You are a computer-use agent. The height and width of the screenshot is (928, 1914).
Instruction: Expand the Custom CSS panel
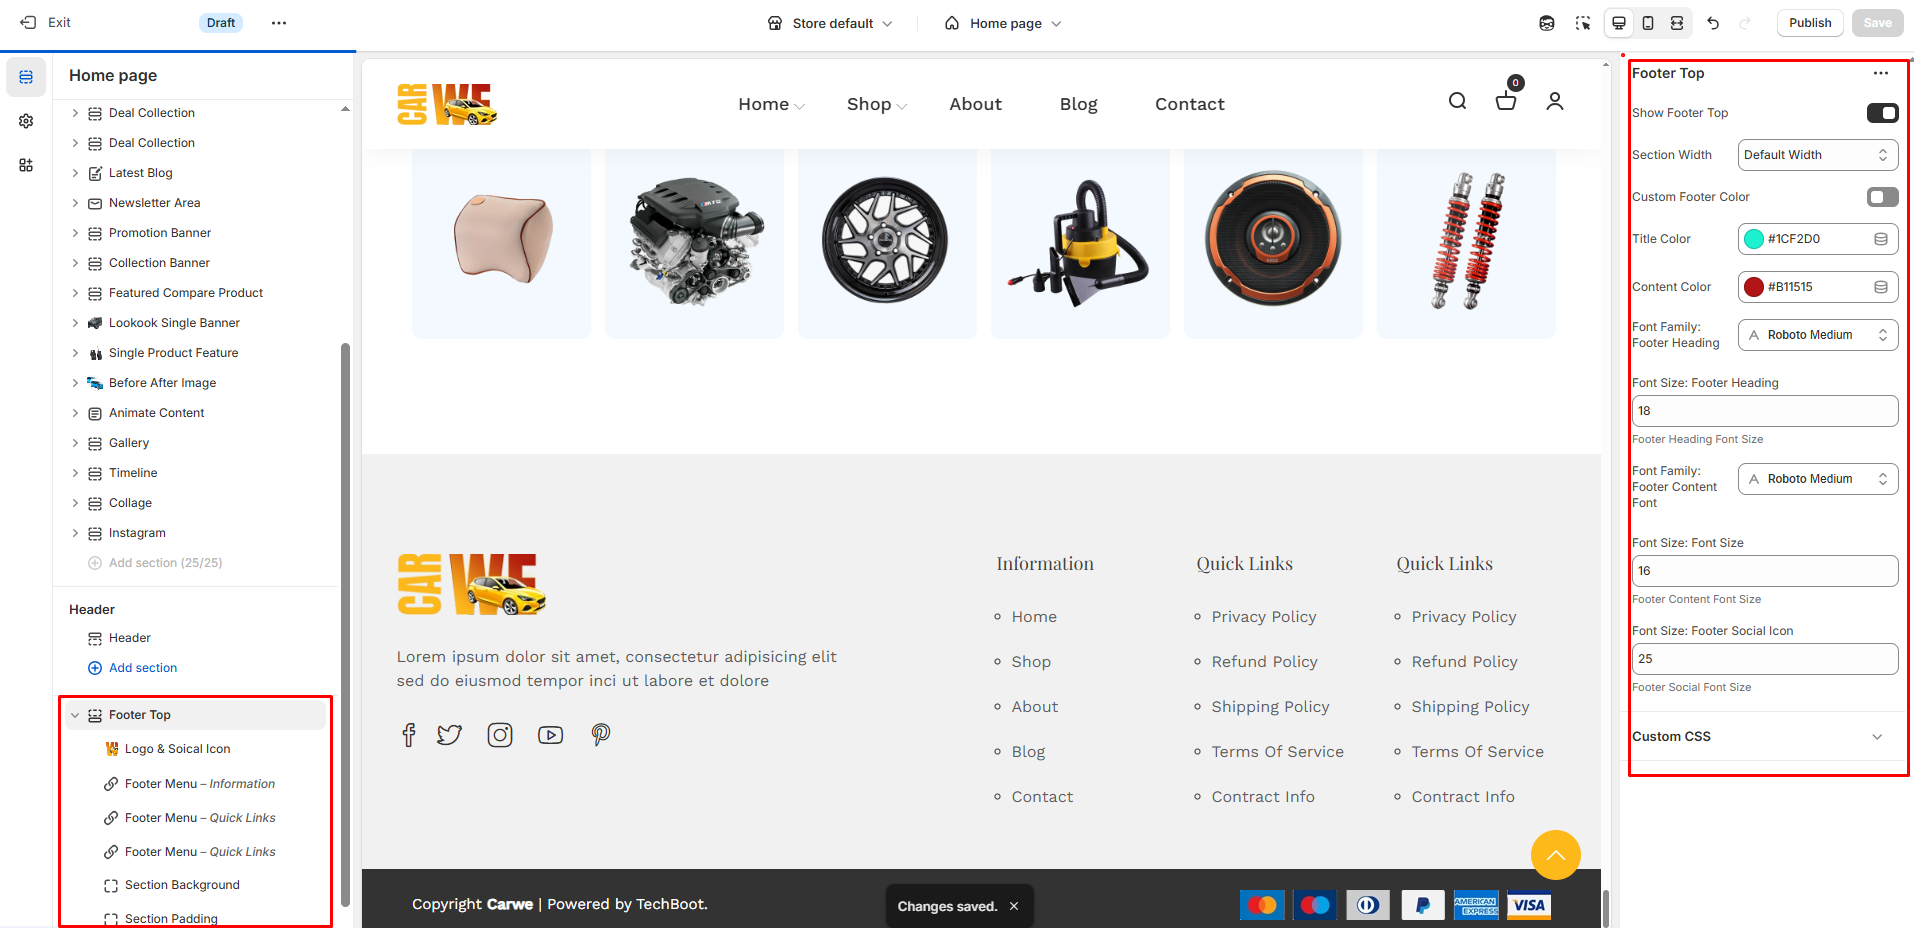[x=1876, y=737]
